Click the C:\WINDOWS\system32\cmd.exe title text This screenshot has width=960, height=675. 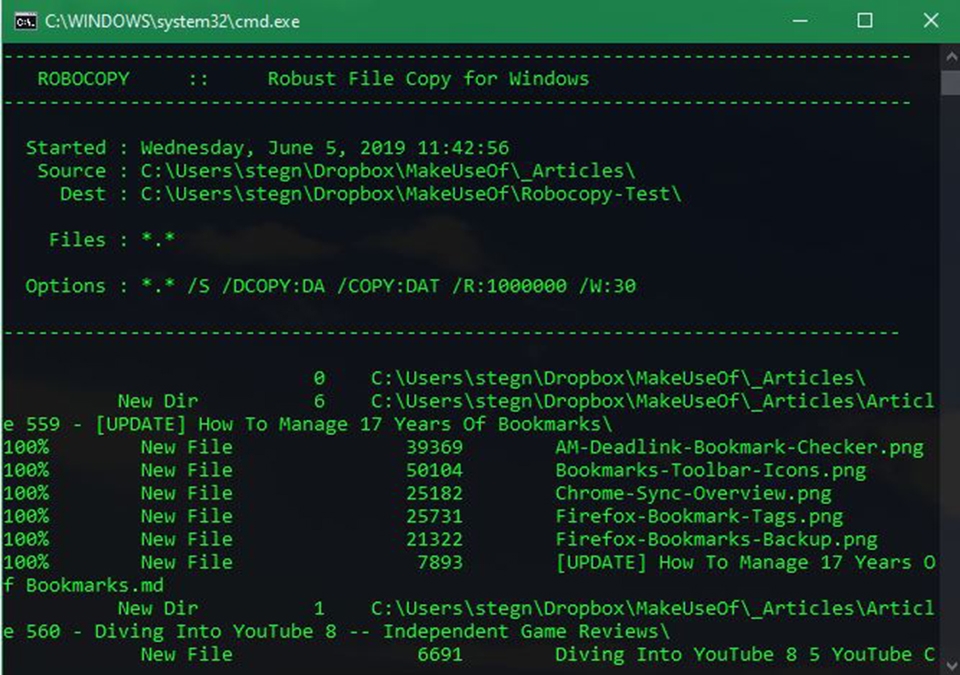[172, 21]
